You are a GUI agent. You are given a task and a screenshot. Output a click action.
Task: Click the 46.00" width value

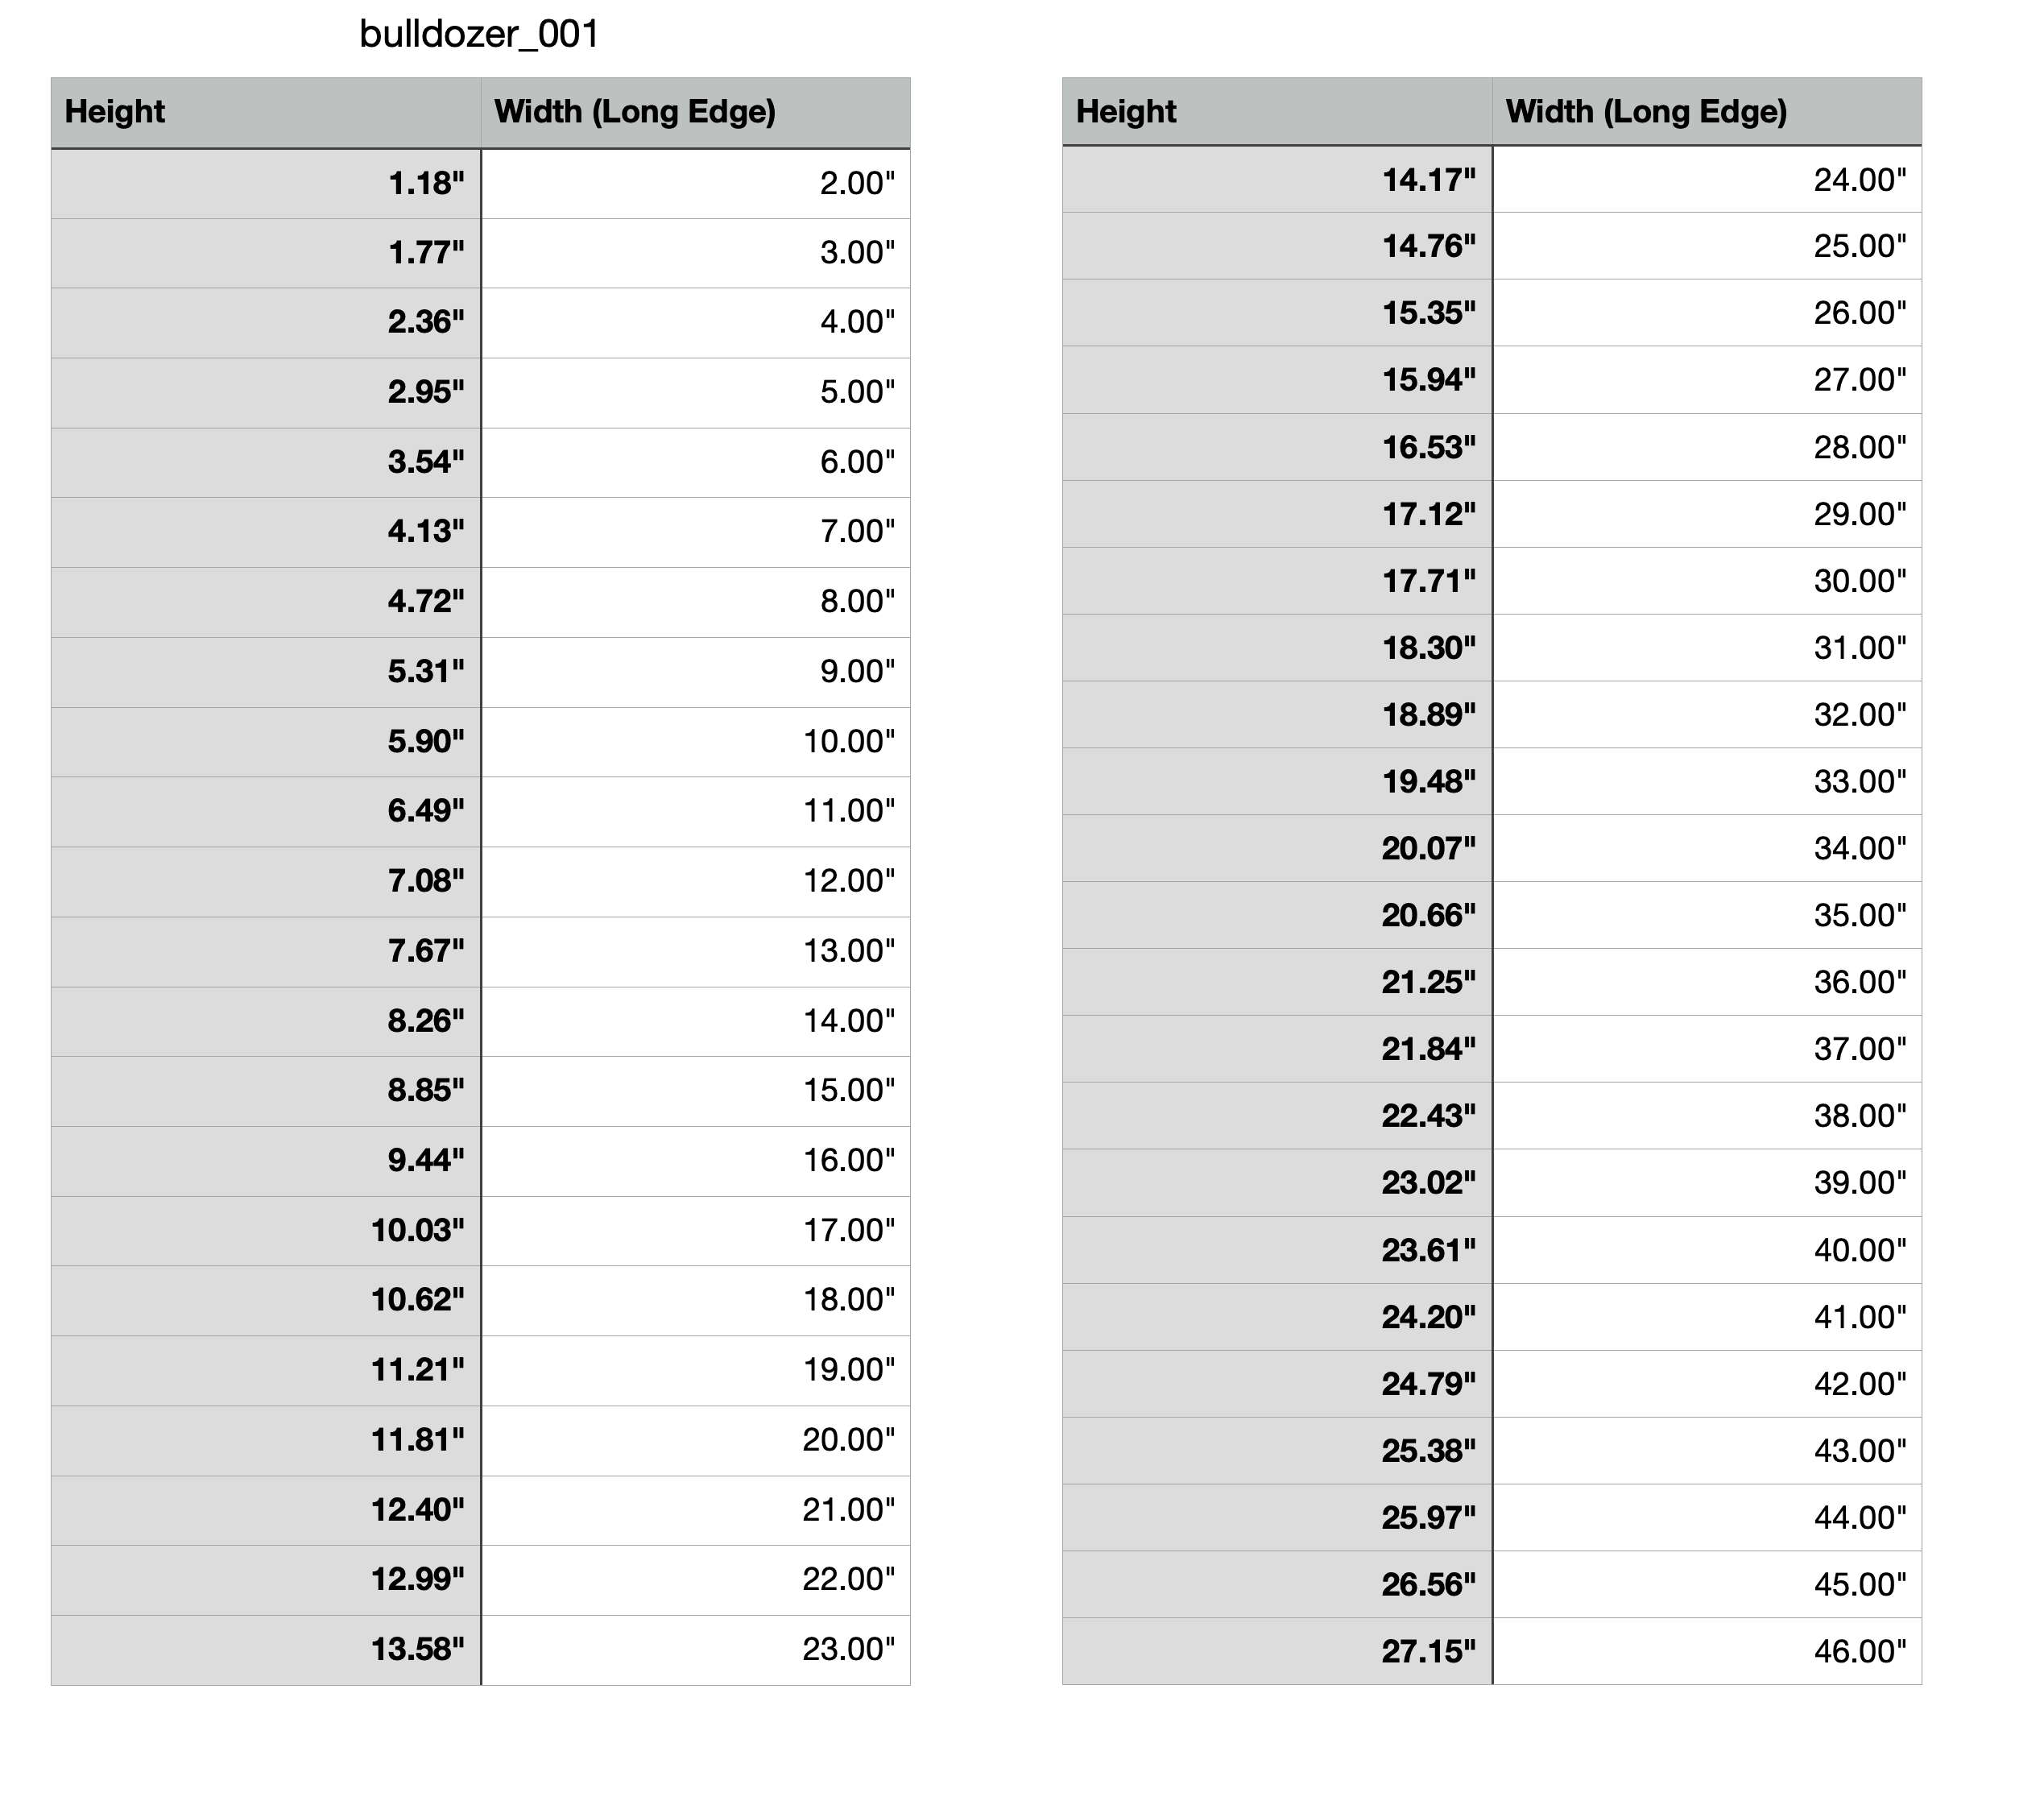click(x=1860, y=1651)
